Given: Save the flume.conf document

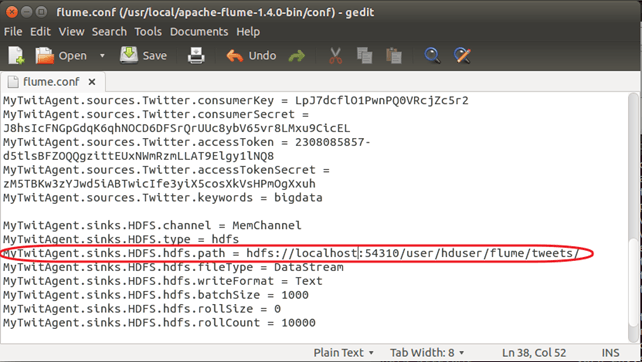Looking at the screenshot, I should 143,55.
